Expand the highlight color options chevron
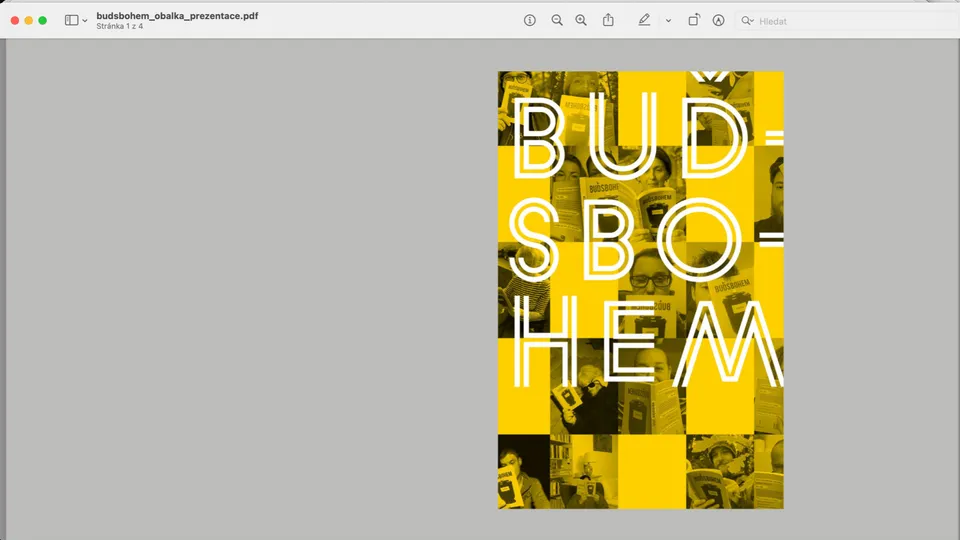 coord(668,21)
